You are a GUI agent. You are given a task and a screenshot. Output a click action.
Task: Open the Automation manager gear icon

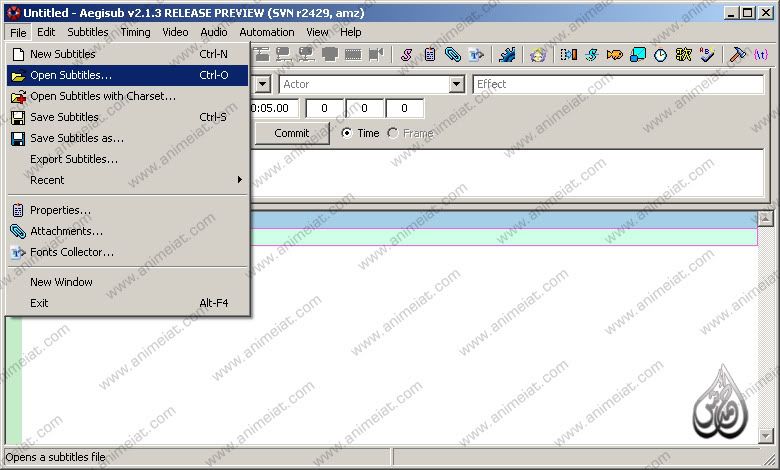(x=507, y=55)
